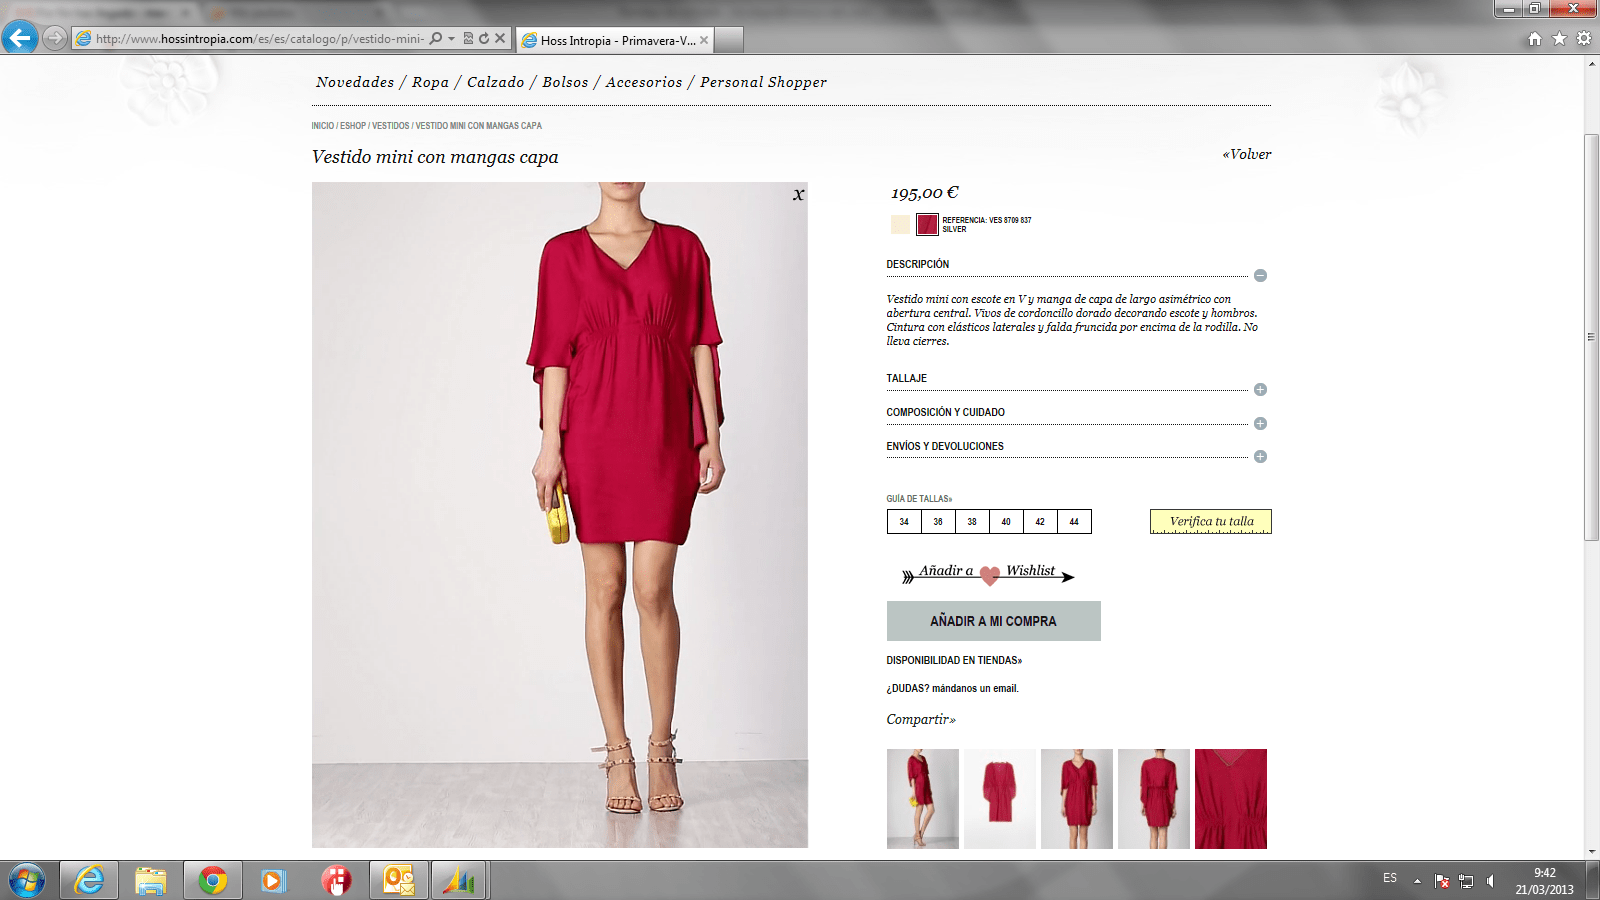Collapse the Descripción section
Screen dimensions: 1600x900
[x=1260, y=275]
